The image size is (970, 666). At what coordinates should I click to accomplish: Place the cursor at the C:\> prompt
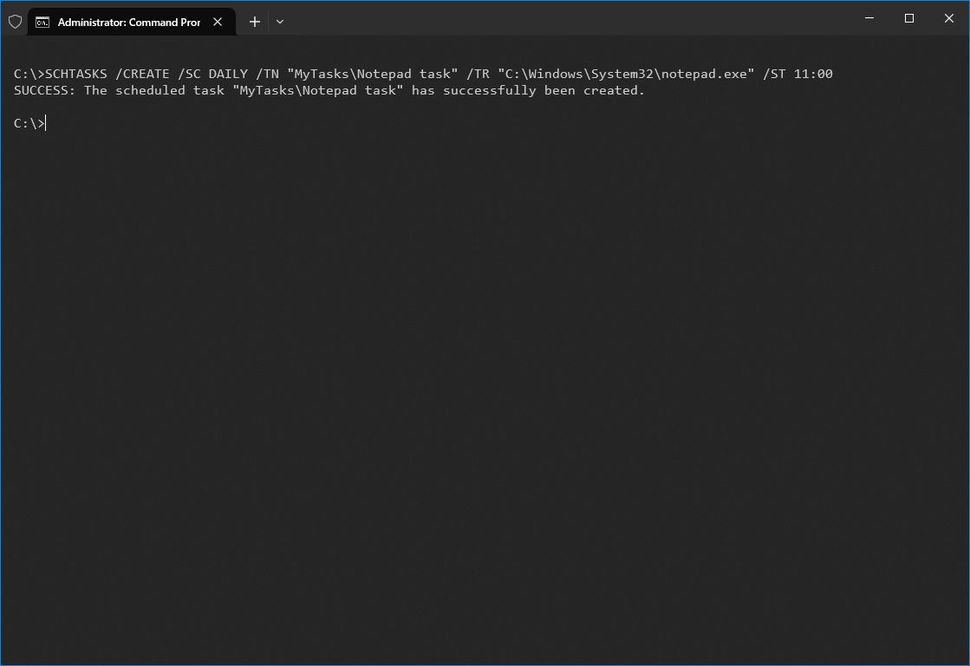(27, 122)
